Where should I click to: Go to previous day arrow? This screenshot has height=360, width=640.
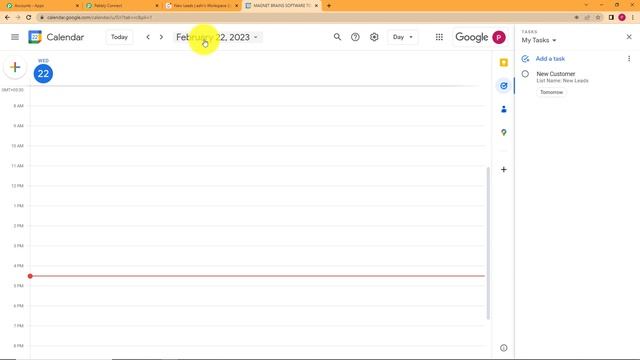pos(148,37)
